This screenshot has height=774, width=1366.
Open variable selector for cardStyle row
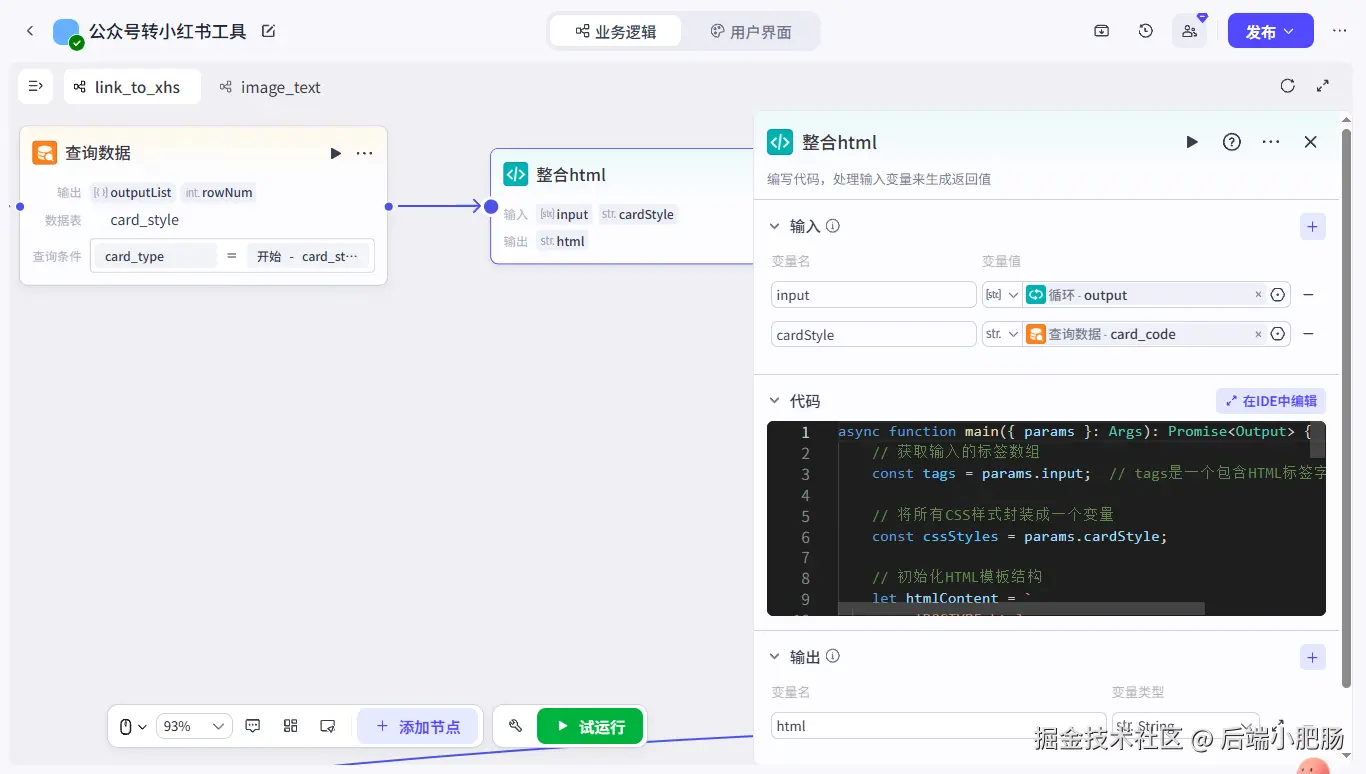1277,334
